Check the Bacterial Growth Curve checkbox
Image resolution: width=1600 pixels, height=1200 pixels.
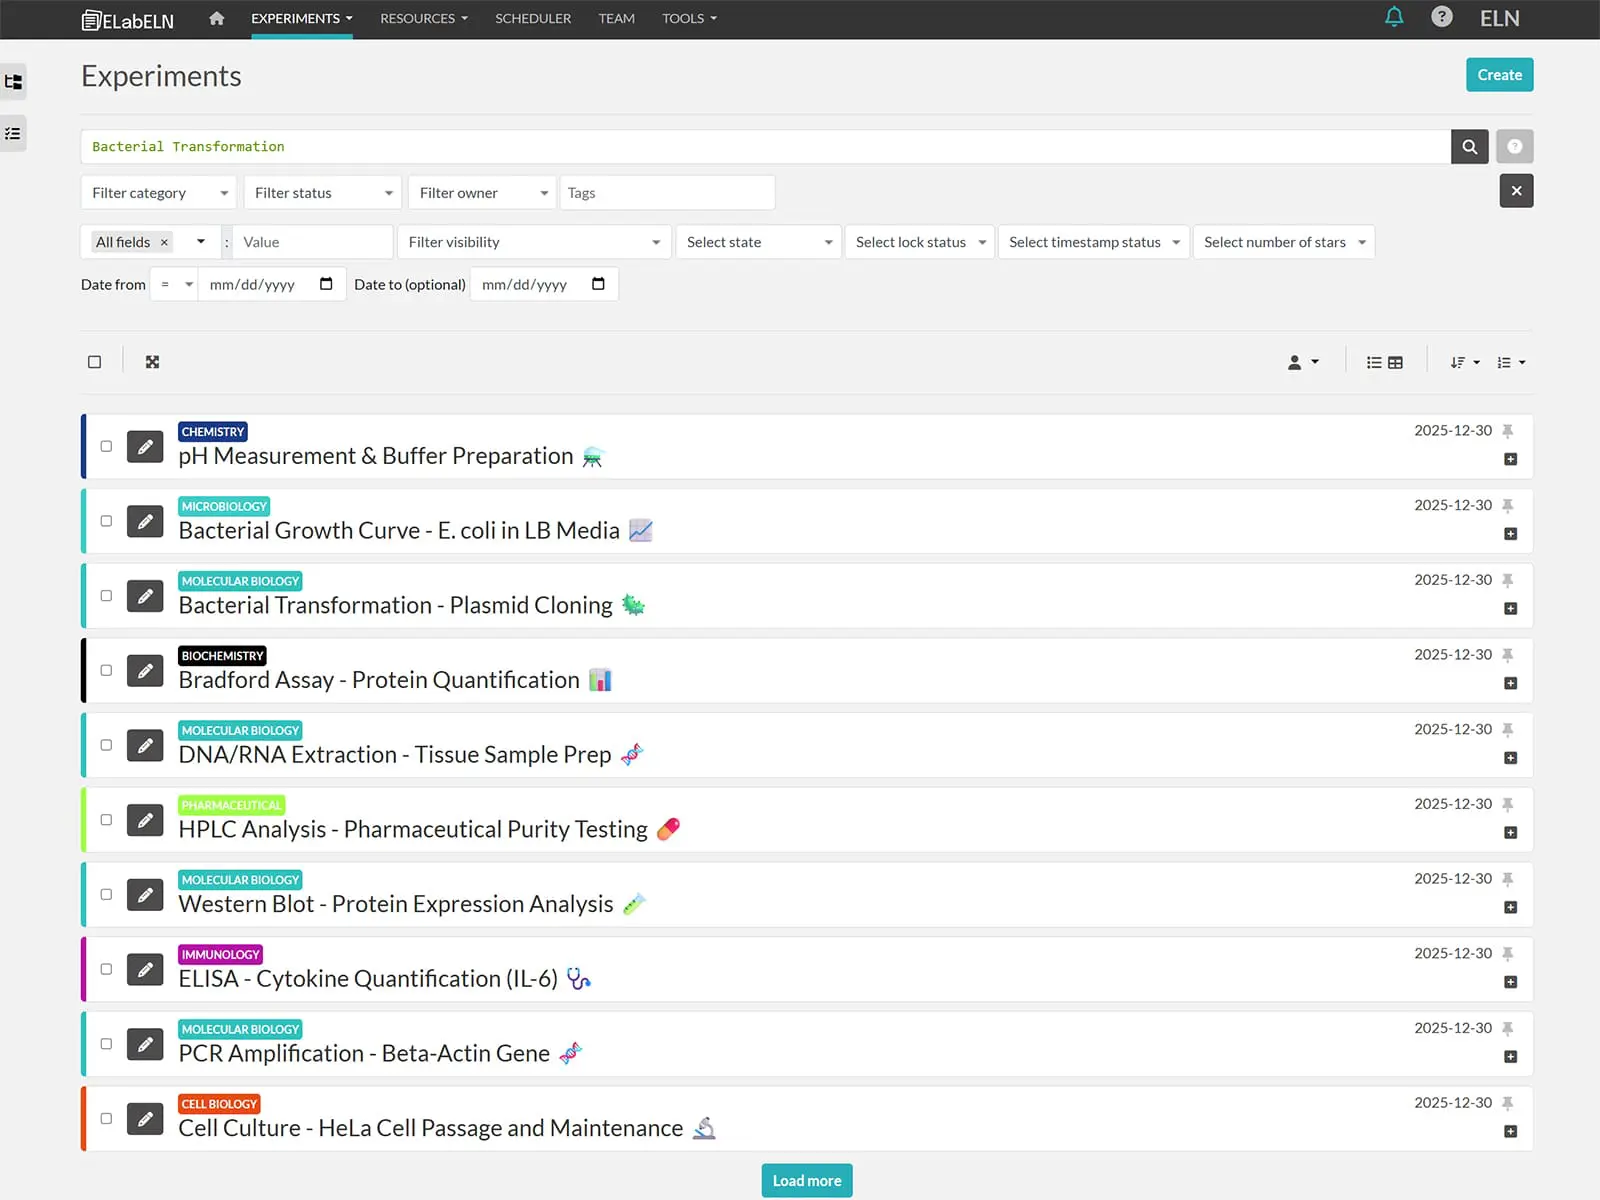(106, 521)
